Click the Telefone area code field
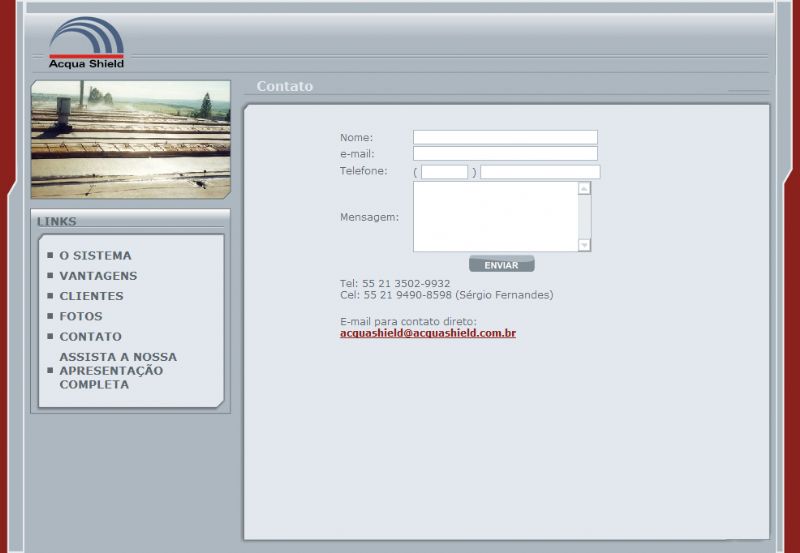This screenshot has height=553, width=800. click(444, 172)
